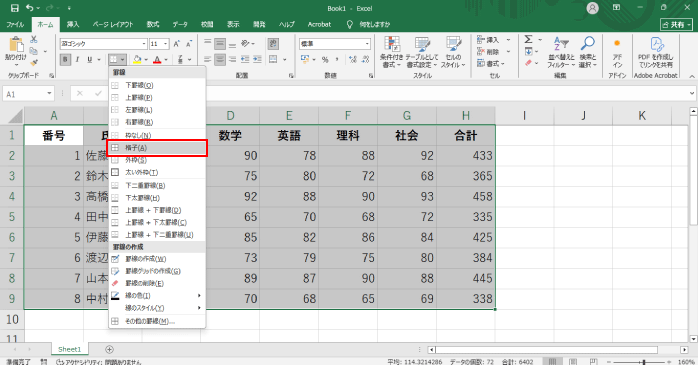Toggle Bold formatting

(x=65, y=59)
